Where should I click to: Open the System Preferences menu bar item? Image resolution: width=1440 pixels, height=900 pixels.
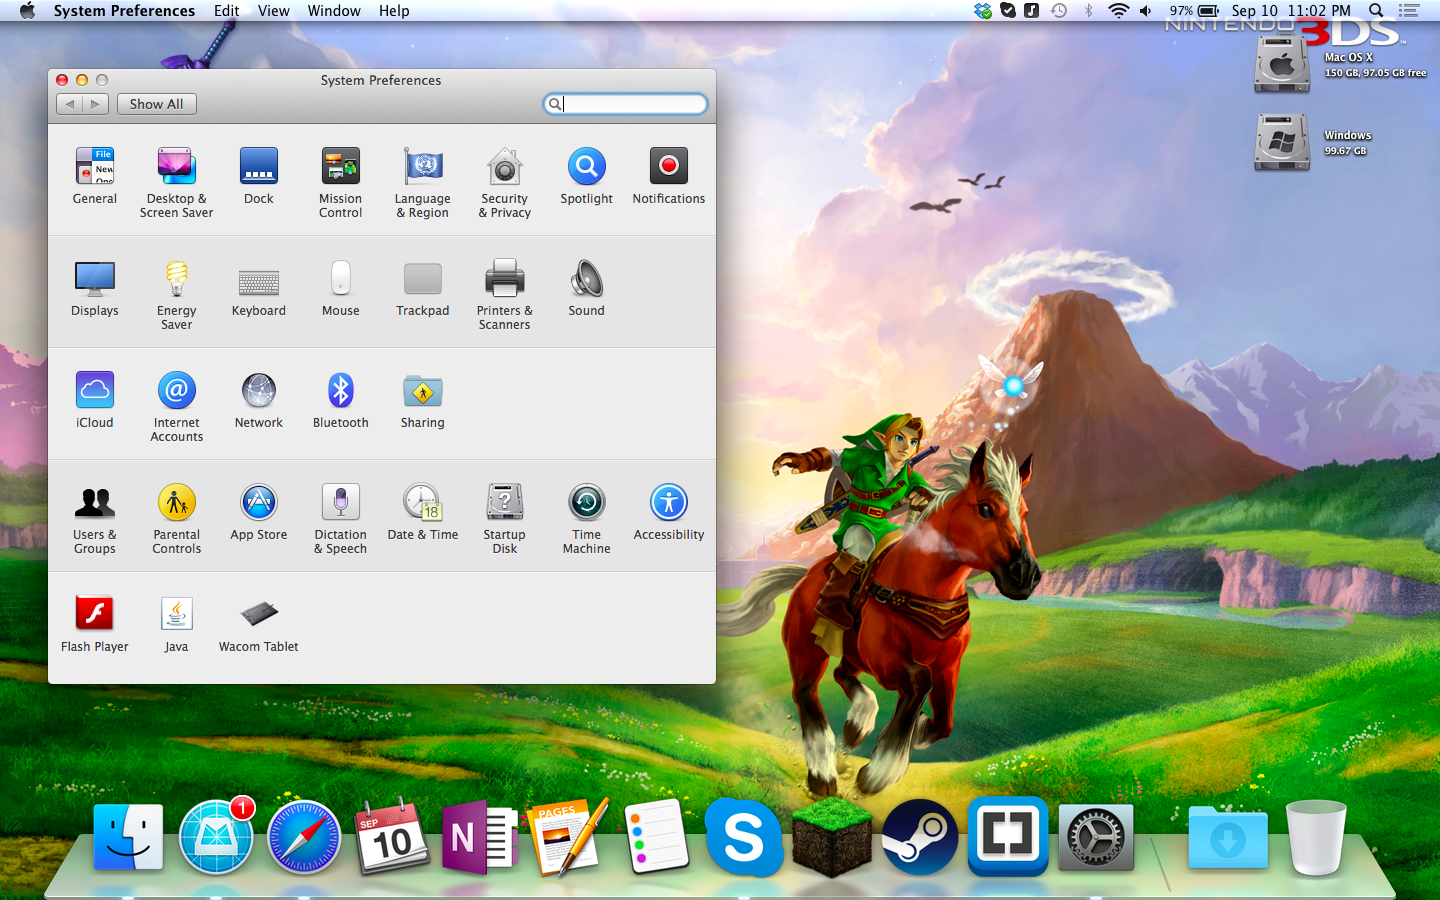tap(124, 11)
